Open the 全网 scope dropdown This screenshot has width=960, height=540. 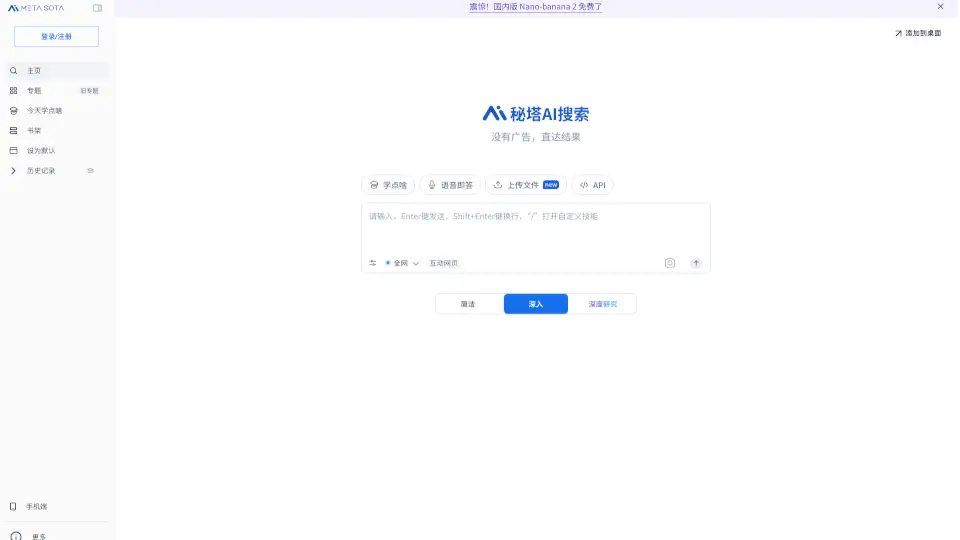pyautogui.click(x=402, y=263)
